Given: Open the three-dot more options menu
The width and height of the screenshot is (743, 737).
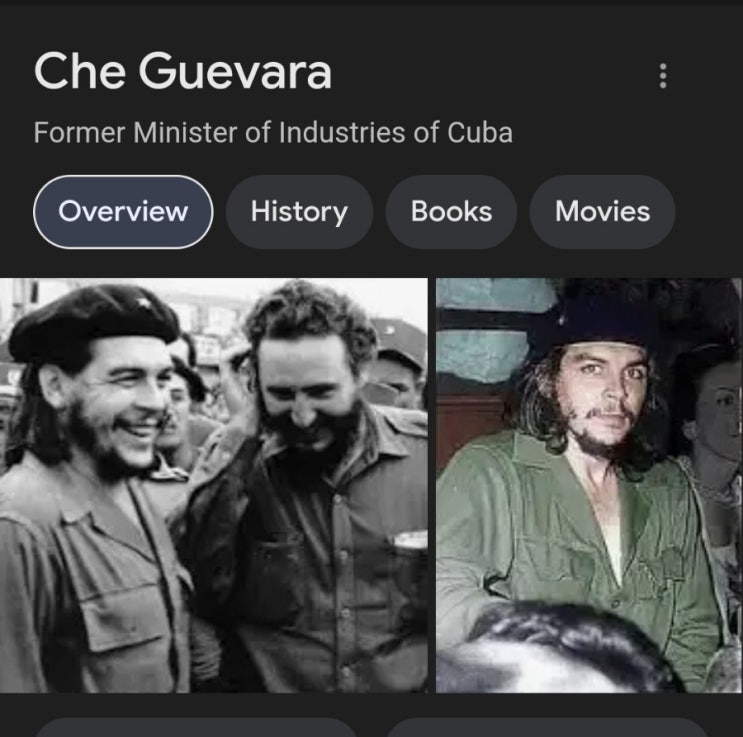Looking at the screenshot, I should (x=663, y=75).
